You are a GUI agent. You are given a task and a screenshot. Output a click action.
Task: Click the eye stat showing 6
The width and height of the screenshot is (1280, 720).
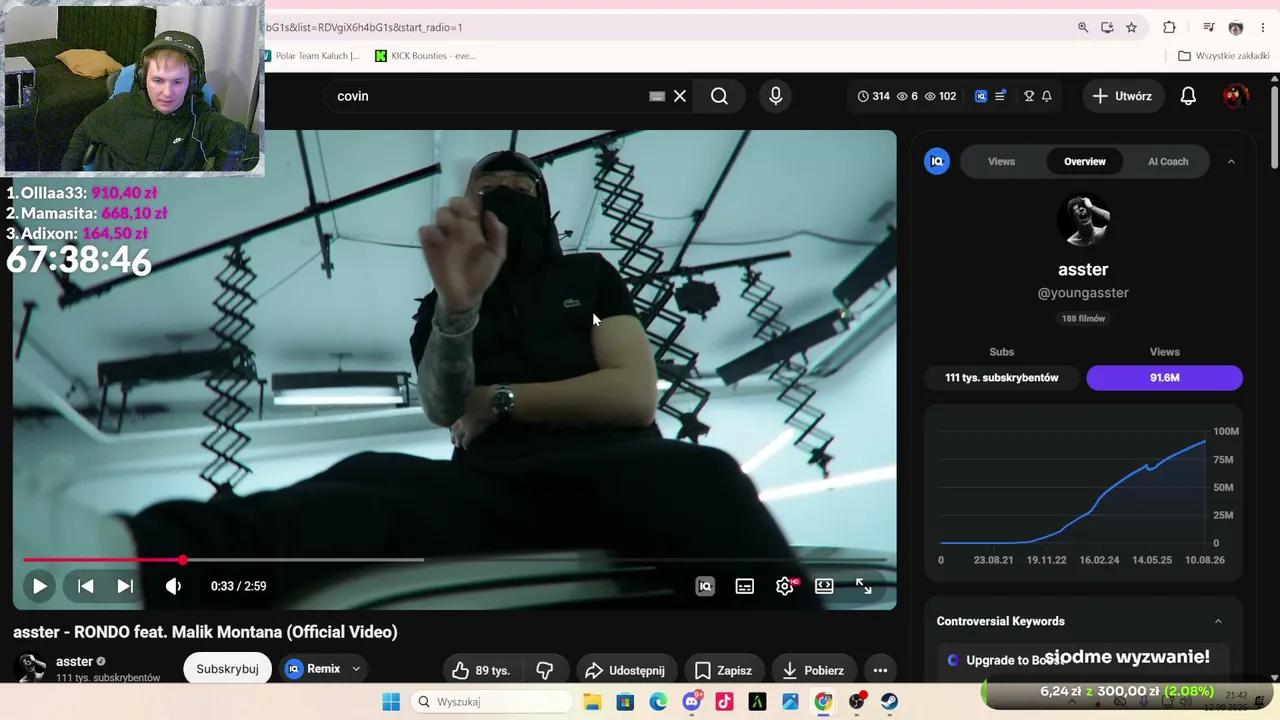pyautogui.click(x=907, y=96)
